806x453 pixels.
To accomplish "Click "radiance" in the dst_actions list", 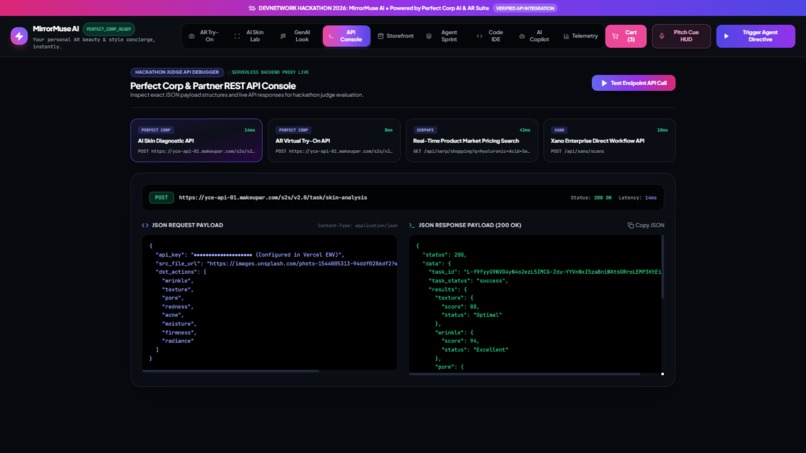I will tap(178, 341).
